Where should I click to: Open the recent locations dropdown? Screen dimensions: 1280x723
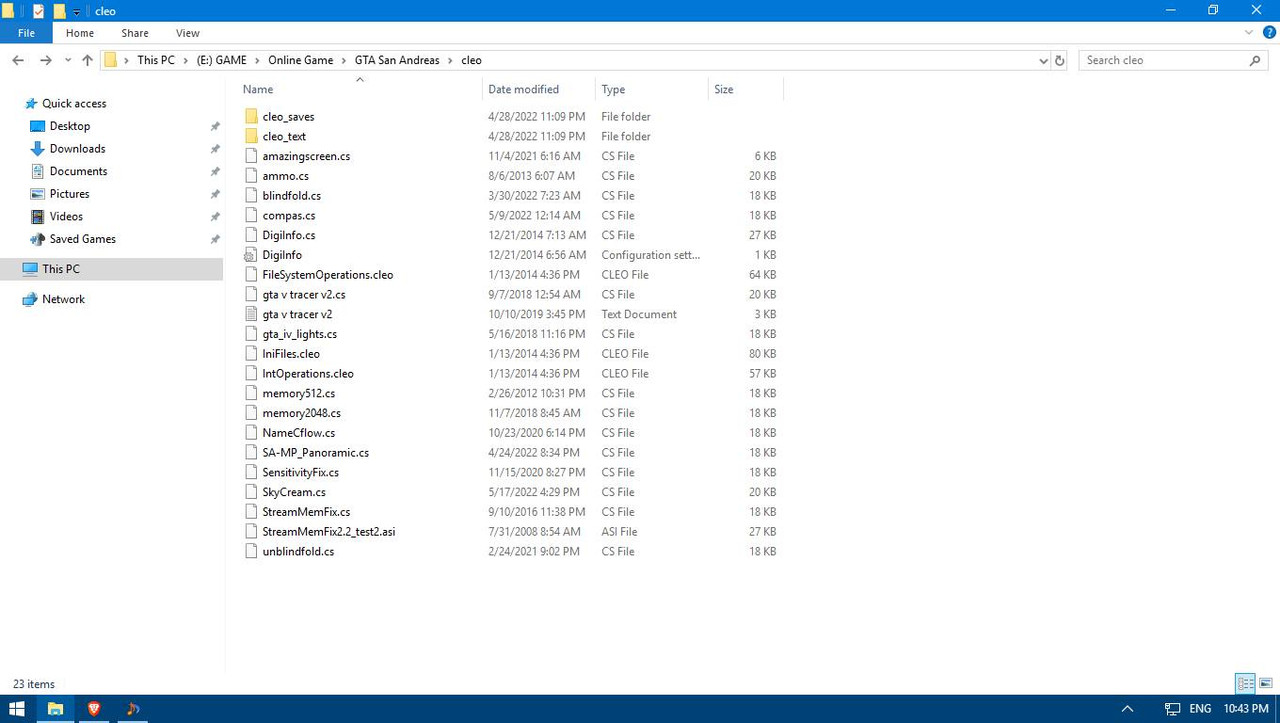tap(68, 61)
